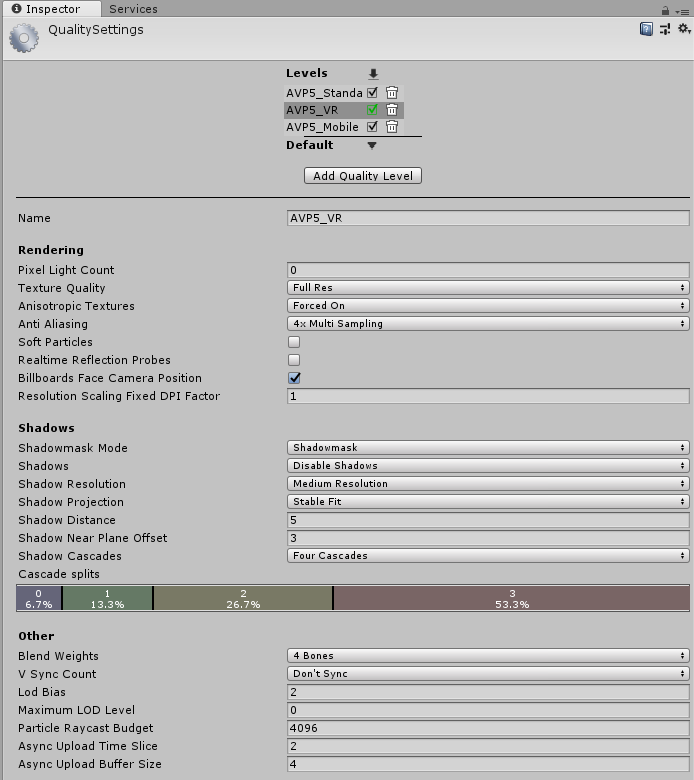The width and height of the screenshot is (694, 780).
Task: Open the Shadow Projection dropdown
Action: [x=488, y=501]
